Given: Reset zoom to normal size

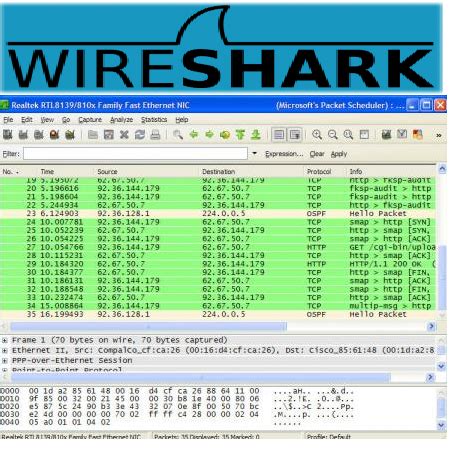Looking at the screenshot, I should click(x=348, y=135).
